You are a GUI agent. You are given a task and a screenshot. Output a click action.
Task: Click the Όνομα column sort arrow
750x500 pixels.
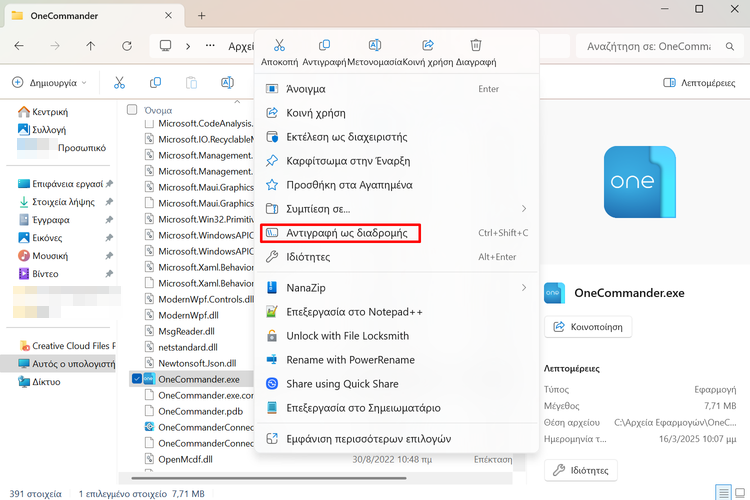pyautogui.click(x=237, y=101)
